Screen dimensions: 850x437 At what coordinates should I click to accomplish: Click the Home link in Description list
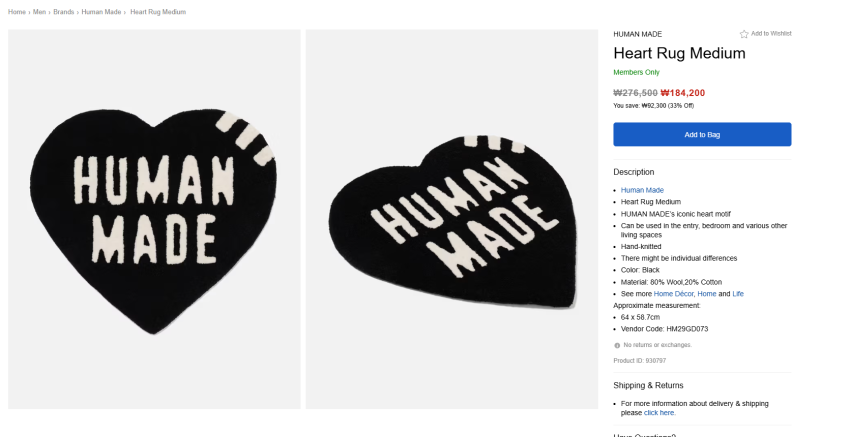(x=706, y=294)
